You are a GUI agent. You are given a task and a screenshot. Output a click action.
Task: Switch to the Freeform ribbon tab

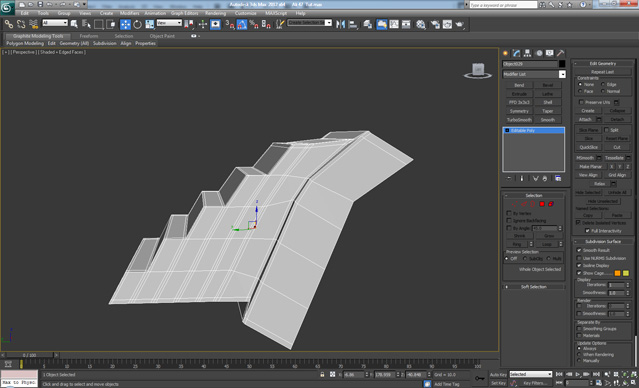pos(89,36)
